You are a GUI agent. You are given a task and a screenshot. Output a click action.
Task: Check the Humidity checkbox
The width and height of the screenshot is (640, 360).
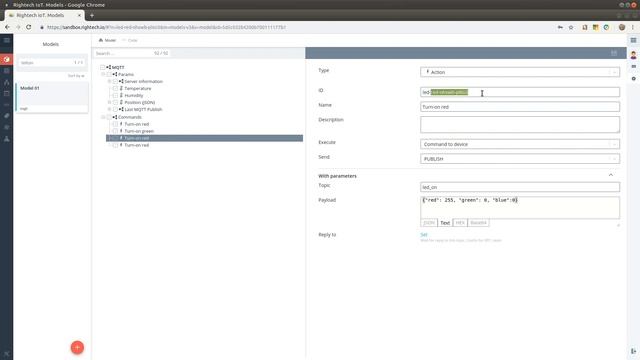[x=115, y=96]
